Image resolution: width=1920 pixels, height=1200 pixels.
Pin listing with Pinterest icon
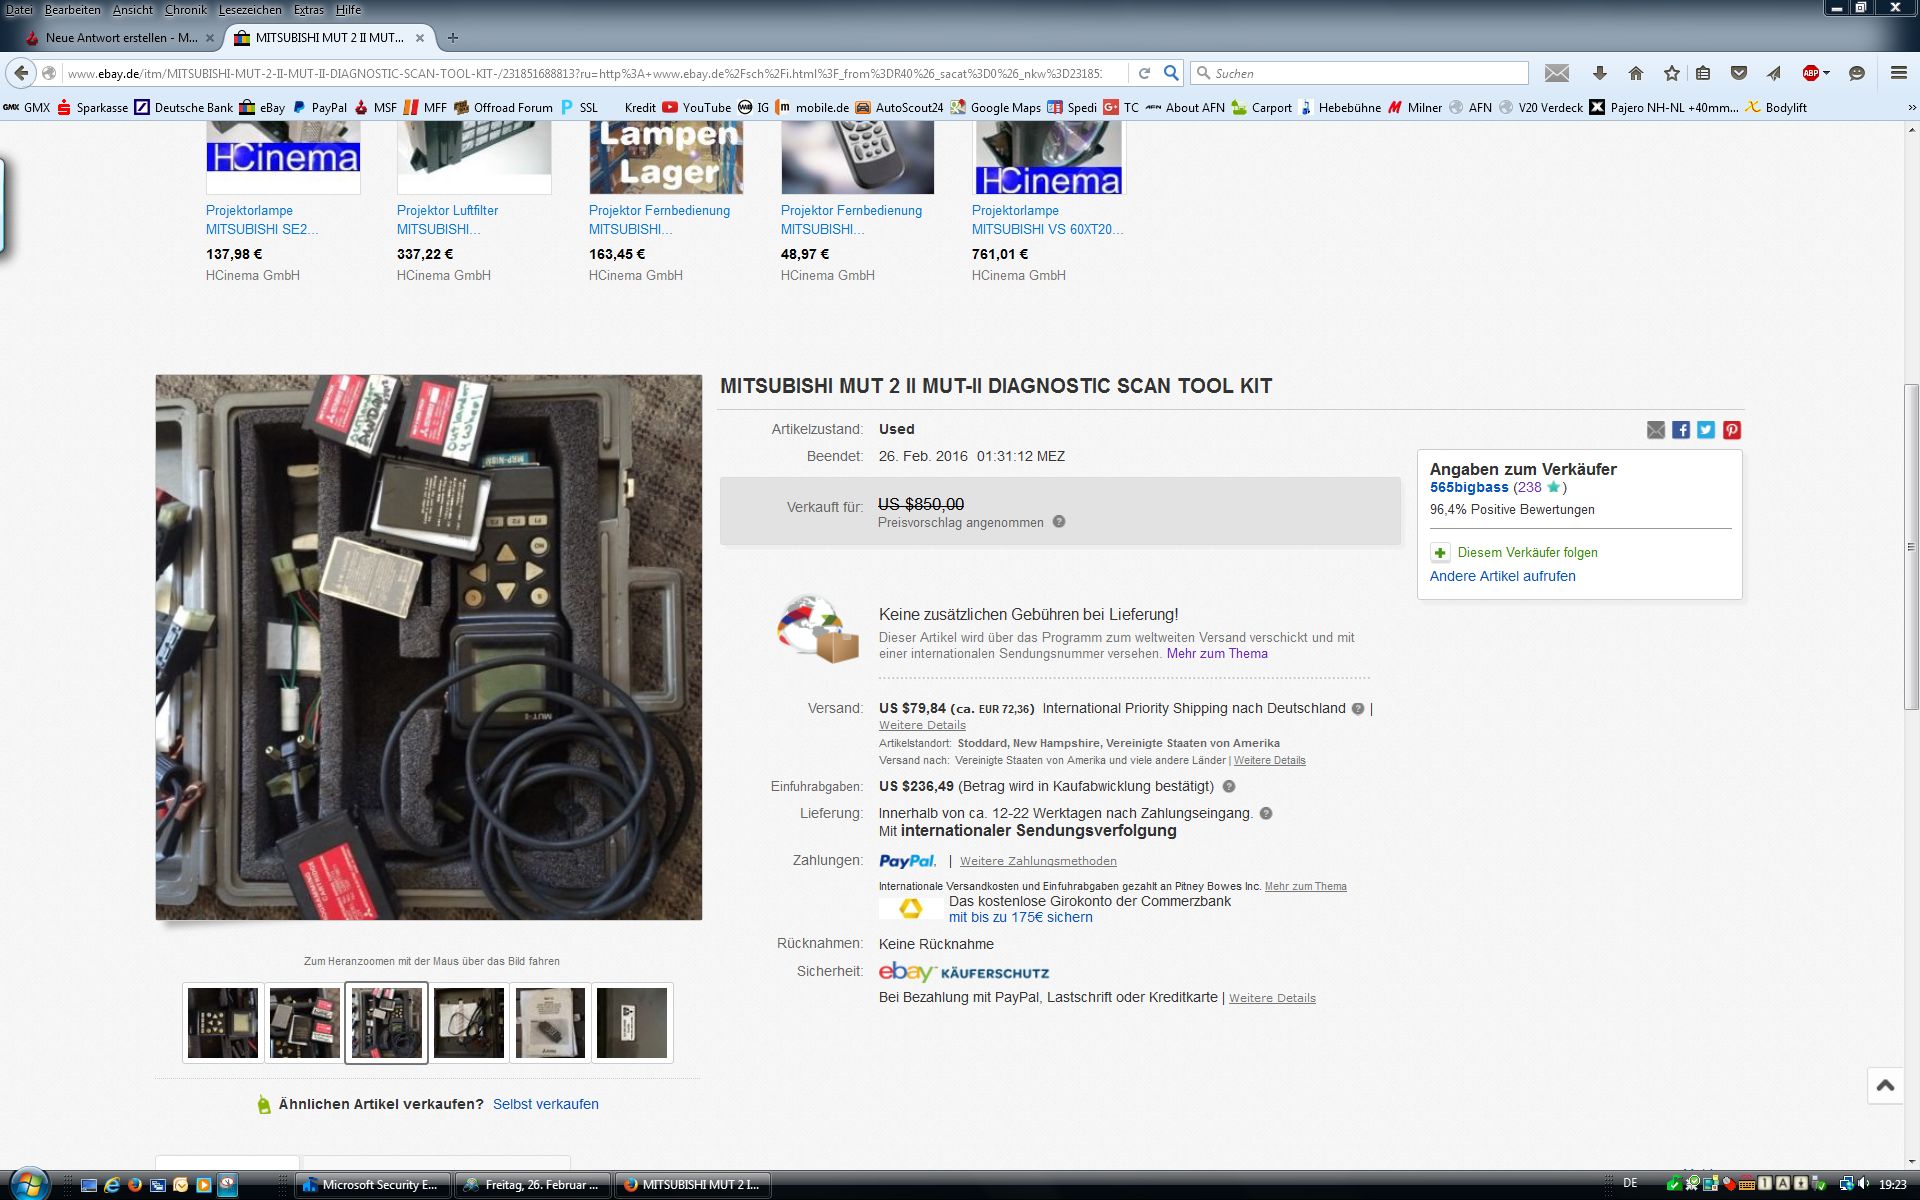point(1732,430)
